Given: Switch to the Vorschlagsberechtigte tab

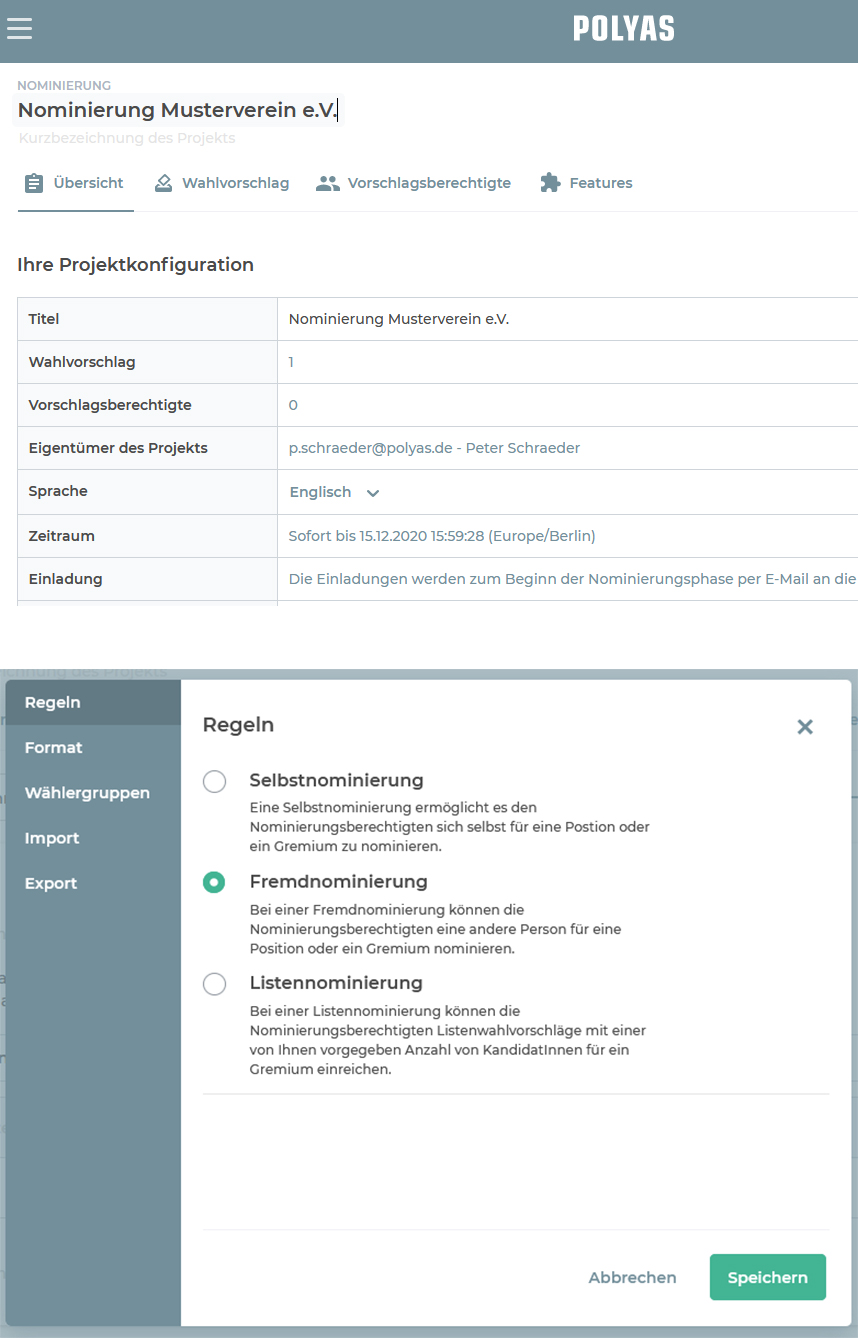Looking at the screenshot, I should pos(414,183).
